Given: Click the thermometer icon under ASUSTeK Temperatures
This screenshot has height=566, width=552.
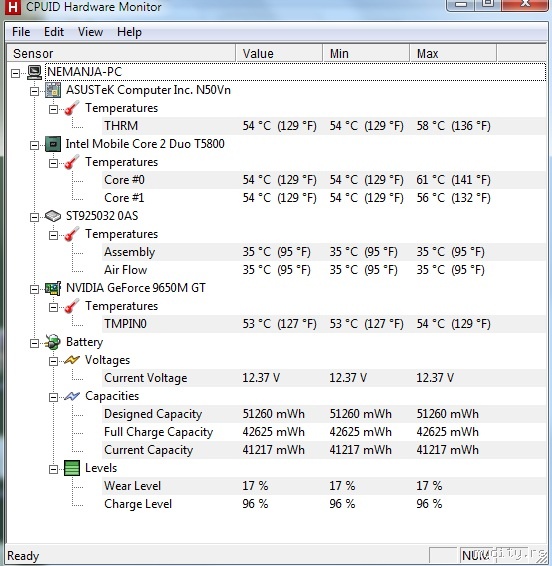Looking at the screenshot, I should (72, 108).
